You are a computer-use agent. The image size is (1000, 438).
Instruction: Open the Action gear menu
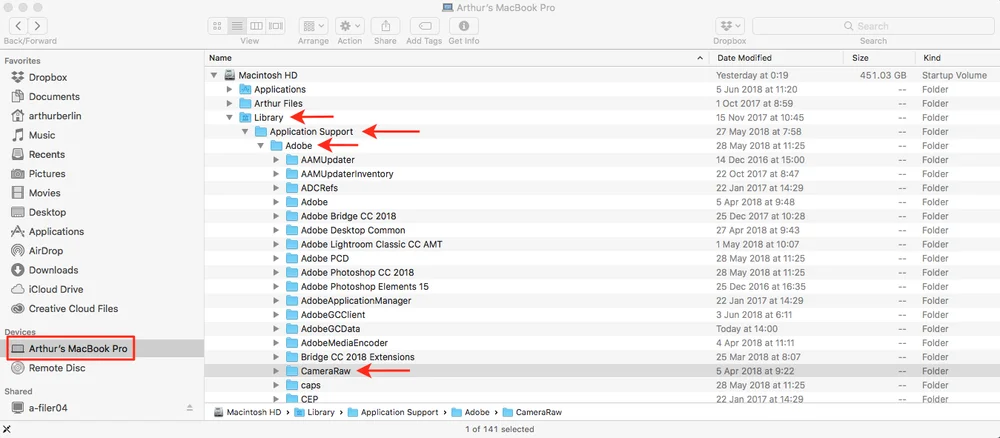tap(349, 26)
